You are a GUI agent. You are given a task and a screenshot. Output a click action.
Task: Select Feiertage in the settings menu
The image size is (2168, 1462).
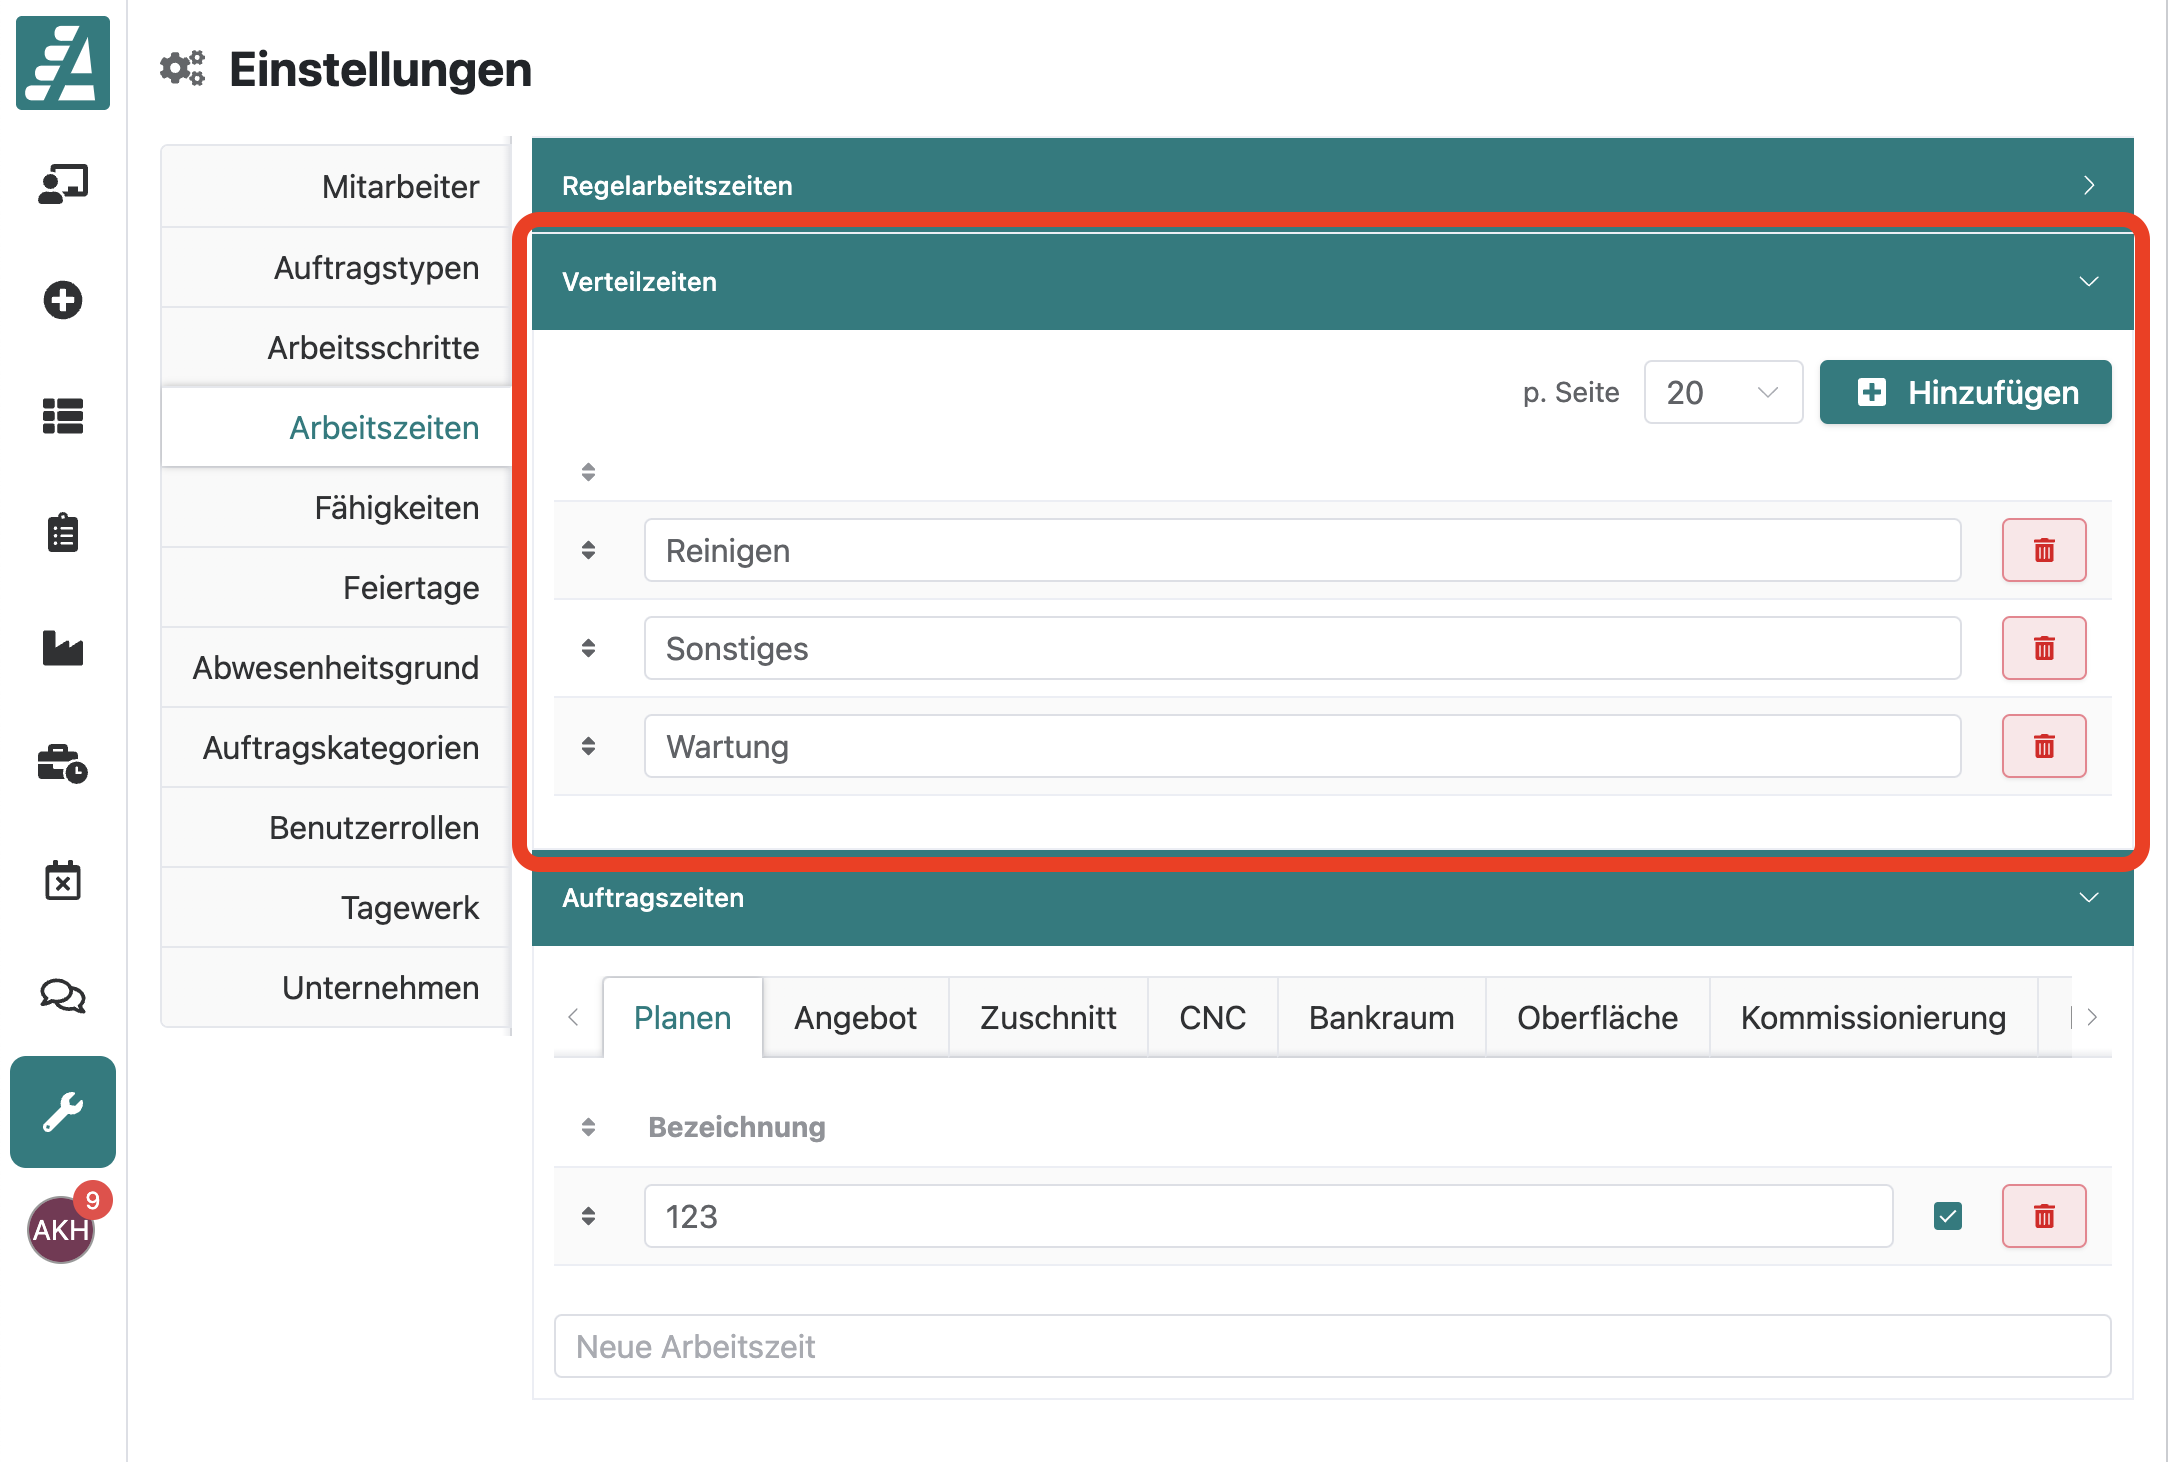coord(410,588)
